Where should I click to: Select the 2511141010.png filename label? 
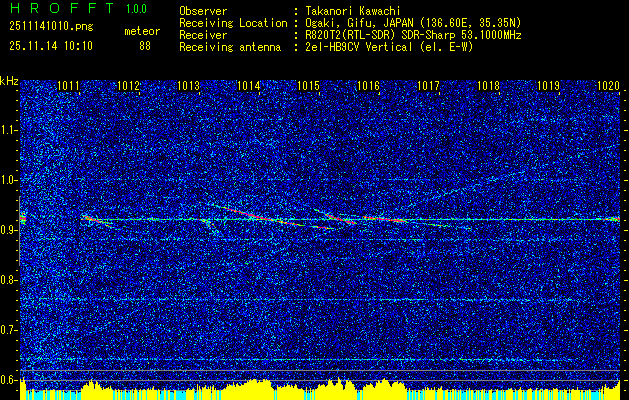(x=44, y=29)
